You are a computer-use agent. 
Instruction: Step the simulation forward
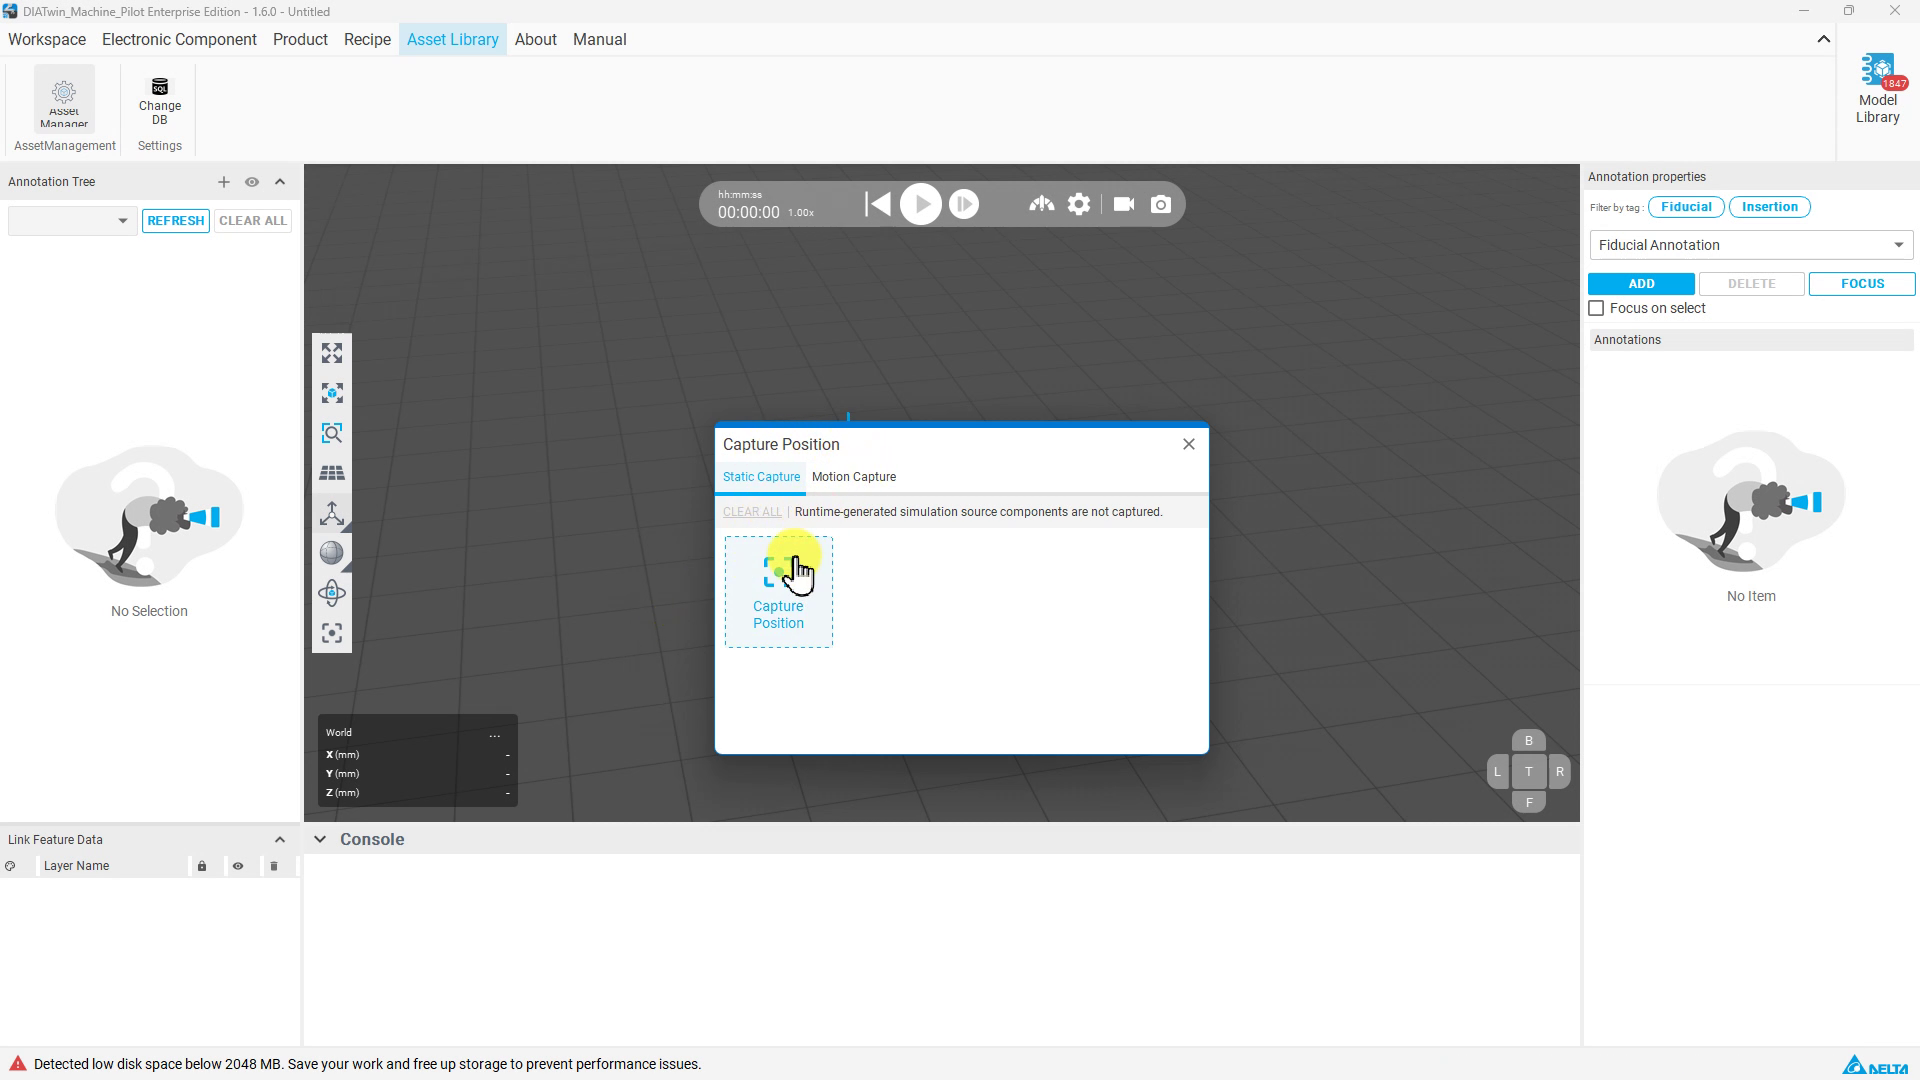pos(964,205)
